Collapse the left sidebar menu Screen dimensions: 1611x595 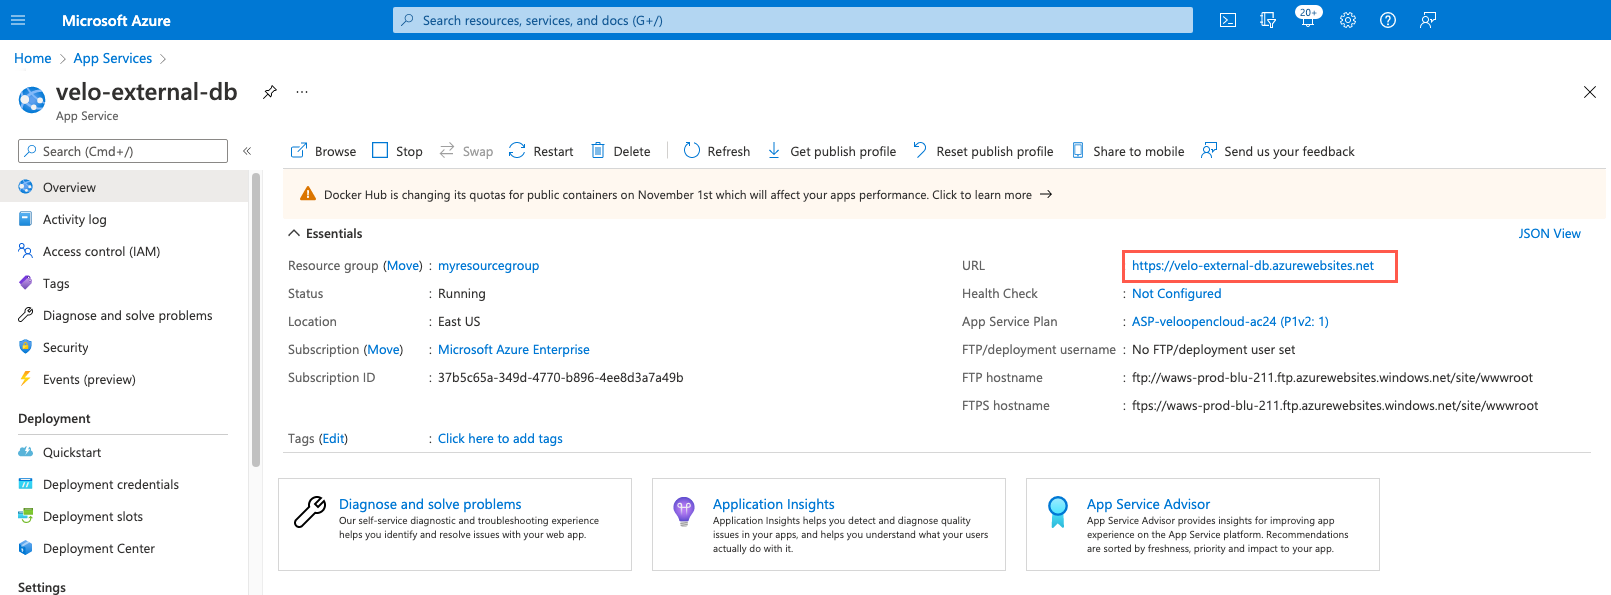(247, 151)
